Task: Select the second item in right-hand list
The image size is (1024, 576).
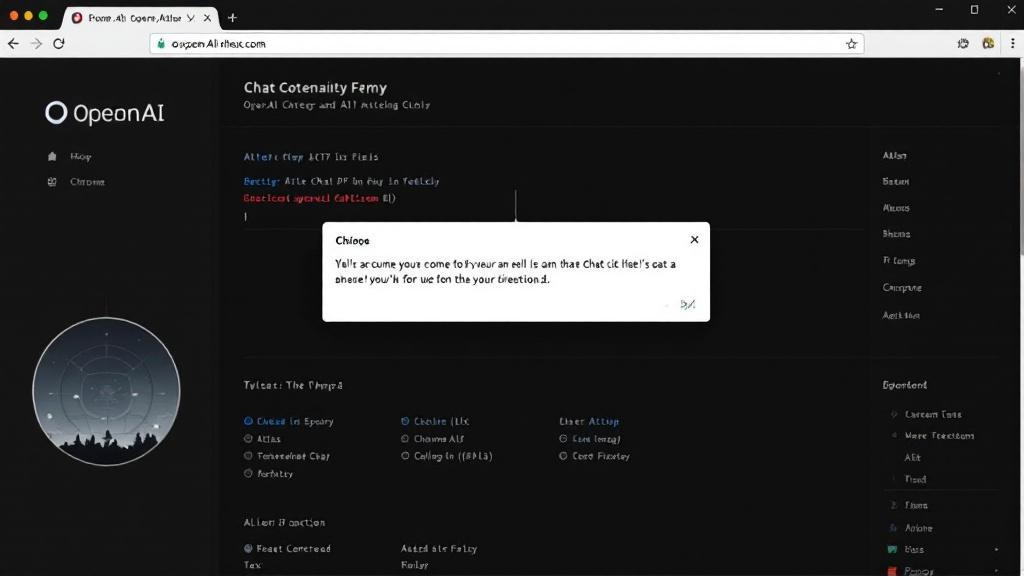Action: (896, 182)
